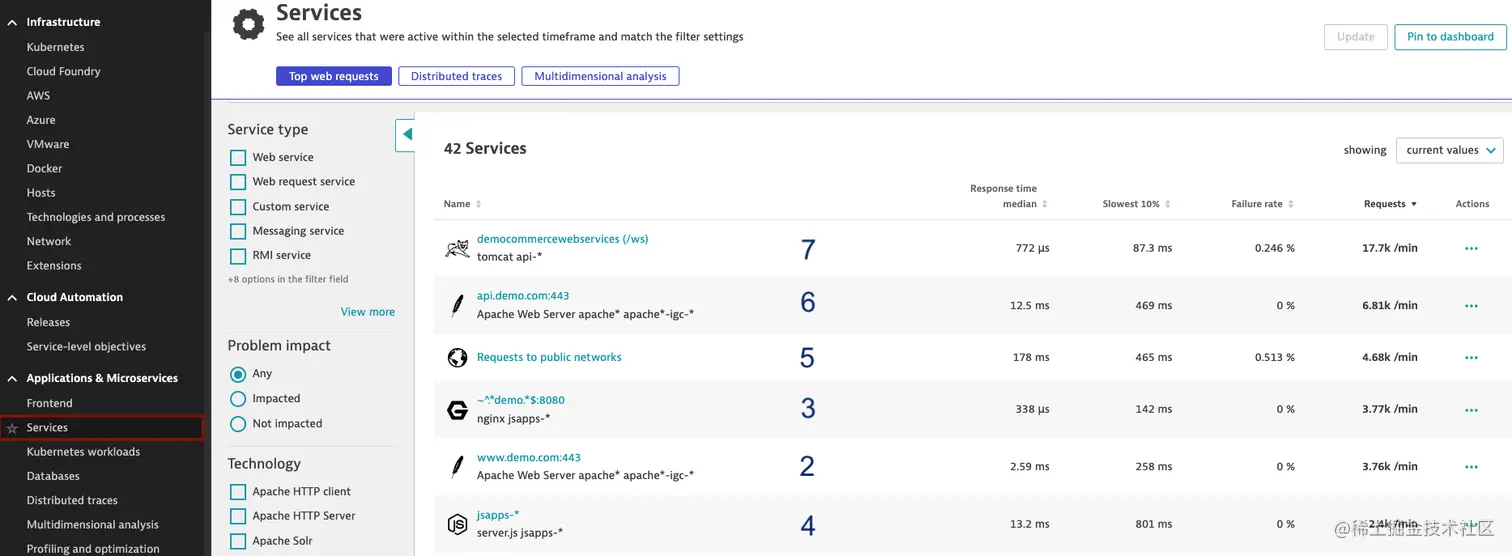
Task: Click the View more link
Action: (x=367, y=312)
